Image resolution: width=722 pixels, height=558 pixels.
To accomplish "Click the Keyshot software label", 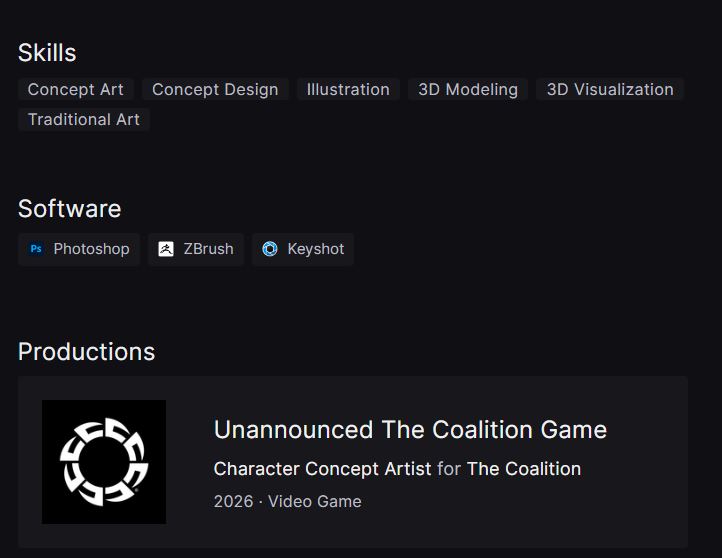I will click(315, 249).
